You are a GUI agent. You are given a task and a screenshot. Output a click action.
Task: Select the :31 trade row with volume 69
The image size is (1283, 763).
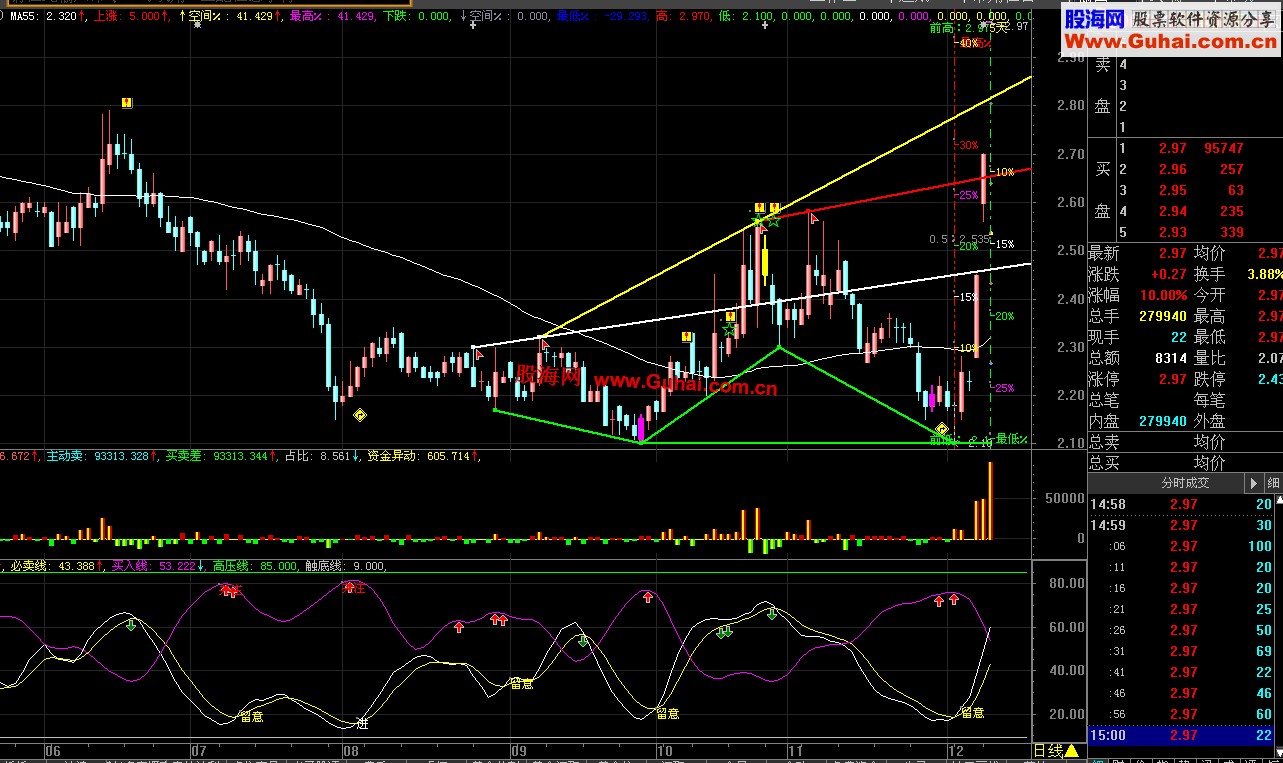1181,651
